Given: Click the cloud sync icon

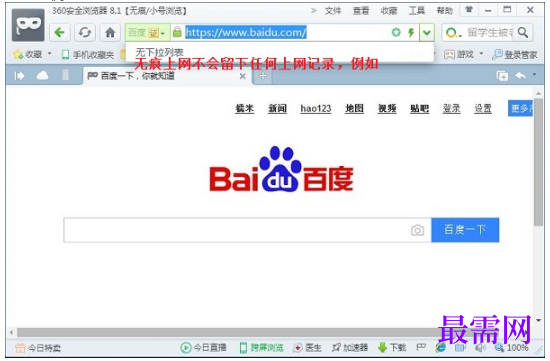Looking at the screenshot, I should point(42,75).
